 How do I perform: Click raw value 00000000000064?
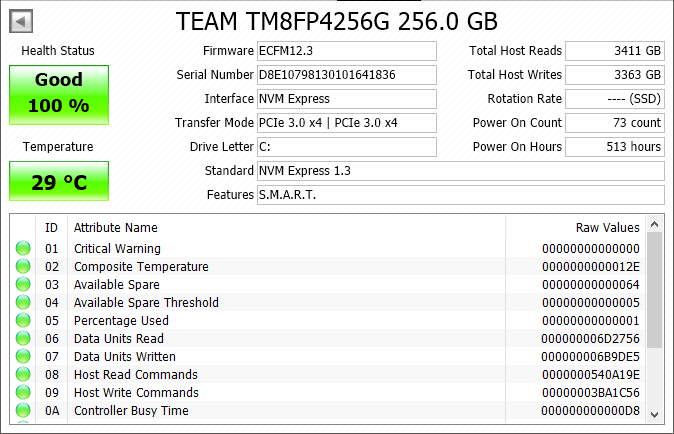click(x=591, y=285)
